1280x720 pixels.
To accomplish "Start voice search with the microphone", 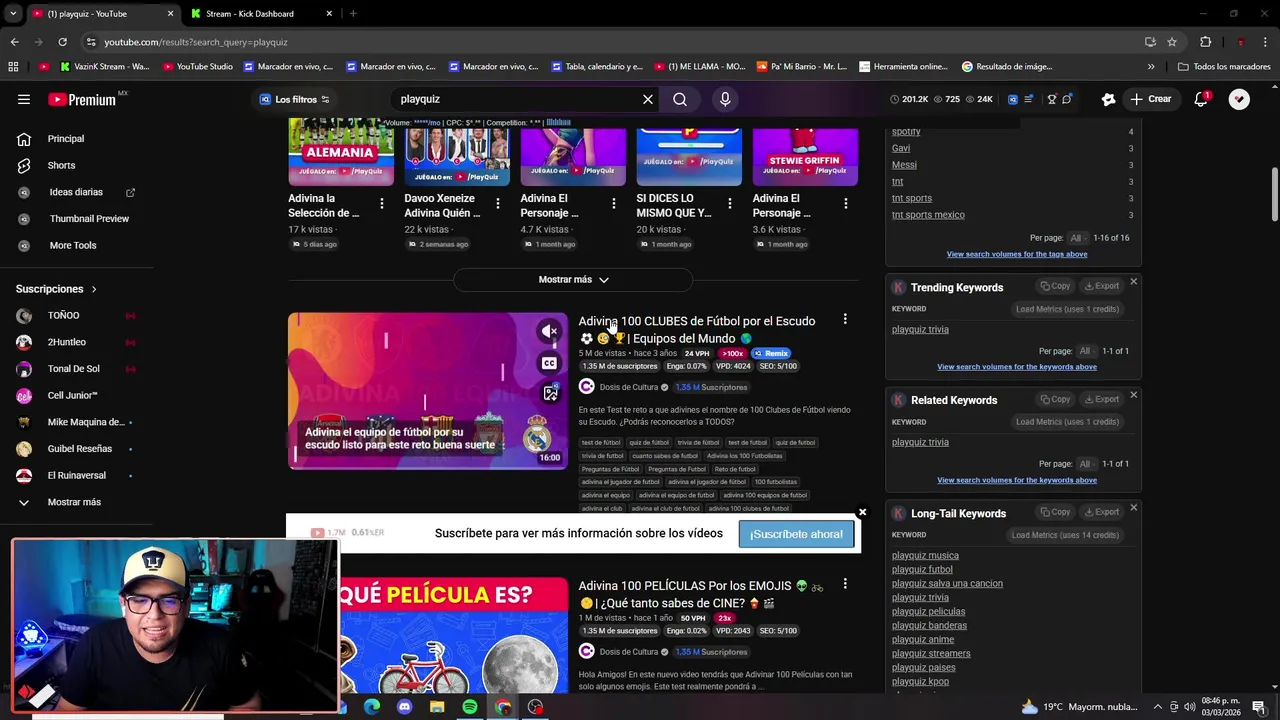I will point(725,99).
